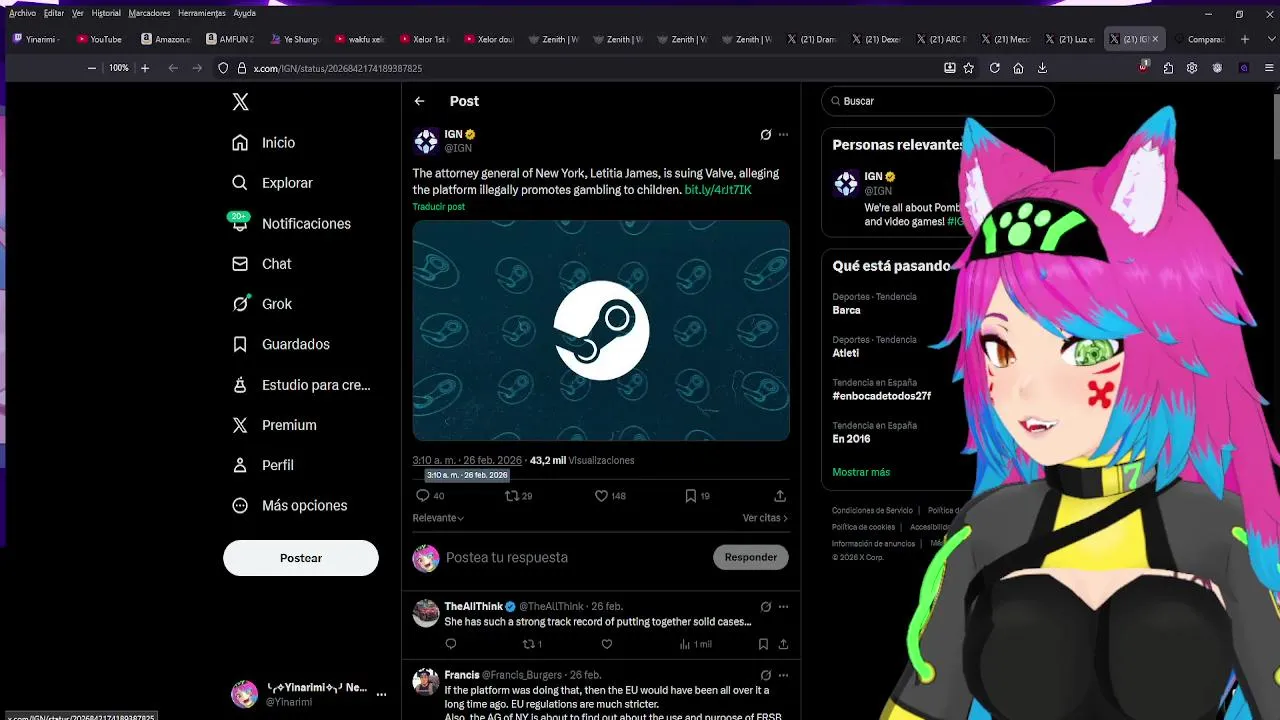Open the browser hamburger application menu
1280x720 pixels.
tap(1270, 68)
